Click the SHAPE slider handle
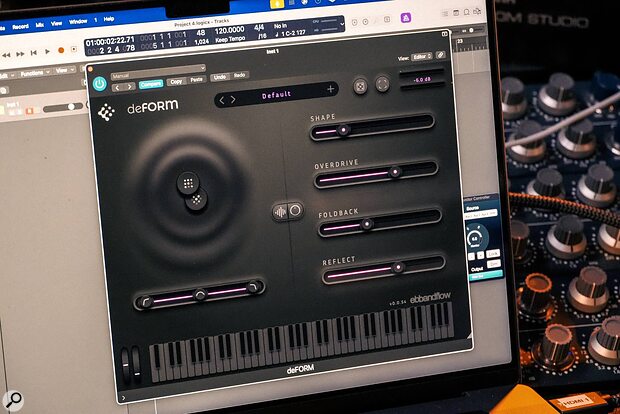This screenshot has height=414, width=620. (x=343, y=129)
